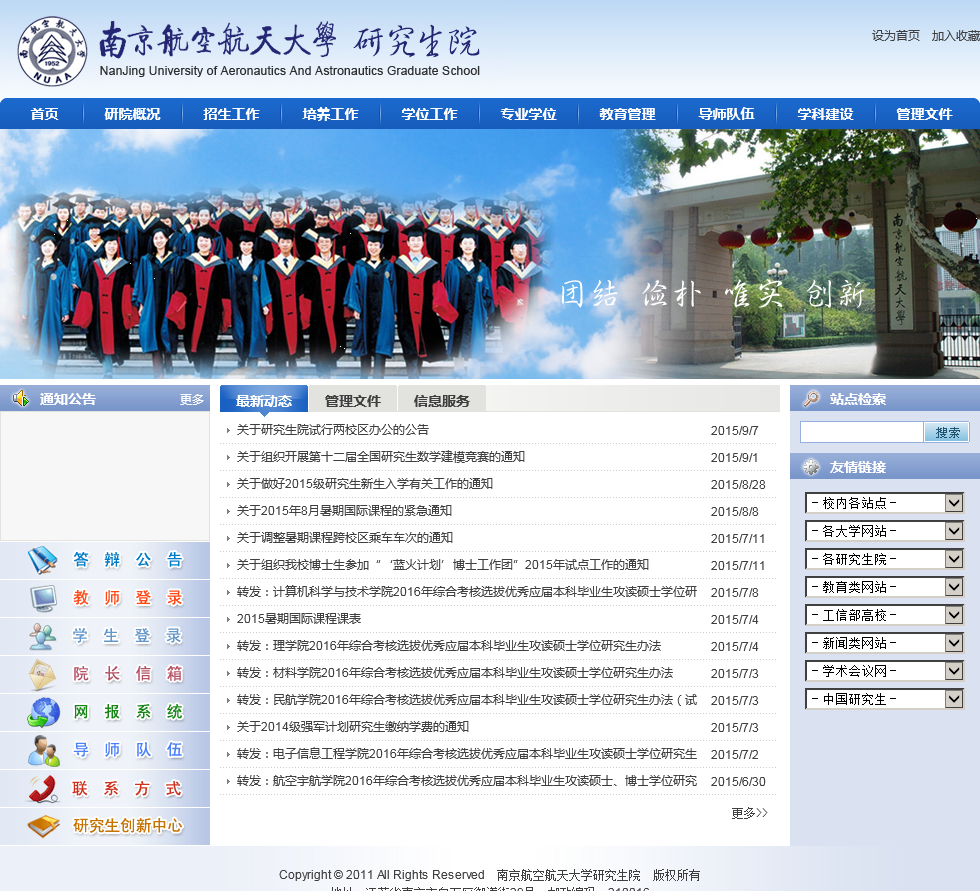This screenshot has width=980, height=891.
Task: Open 导师队伍 navigation bar item
Action: coord(726,114)
